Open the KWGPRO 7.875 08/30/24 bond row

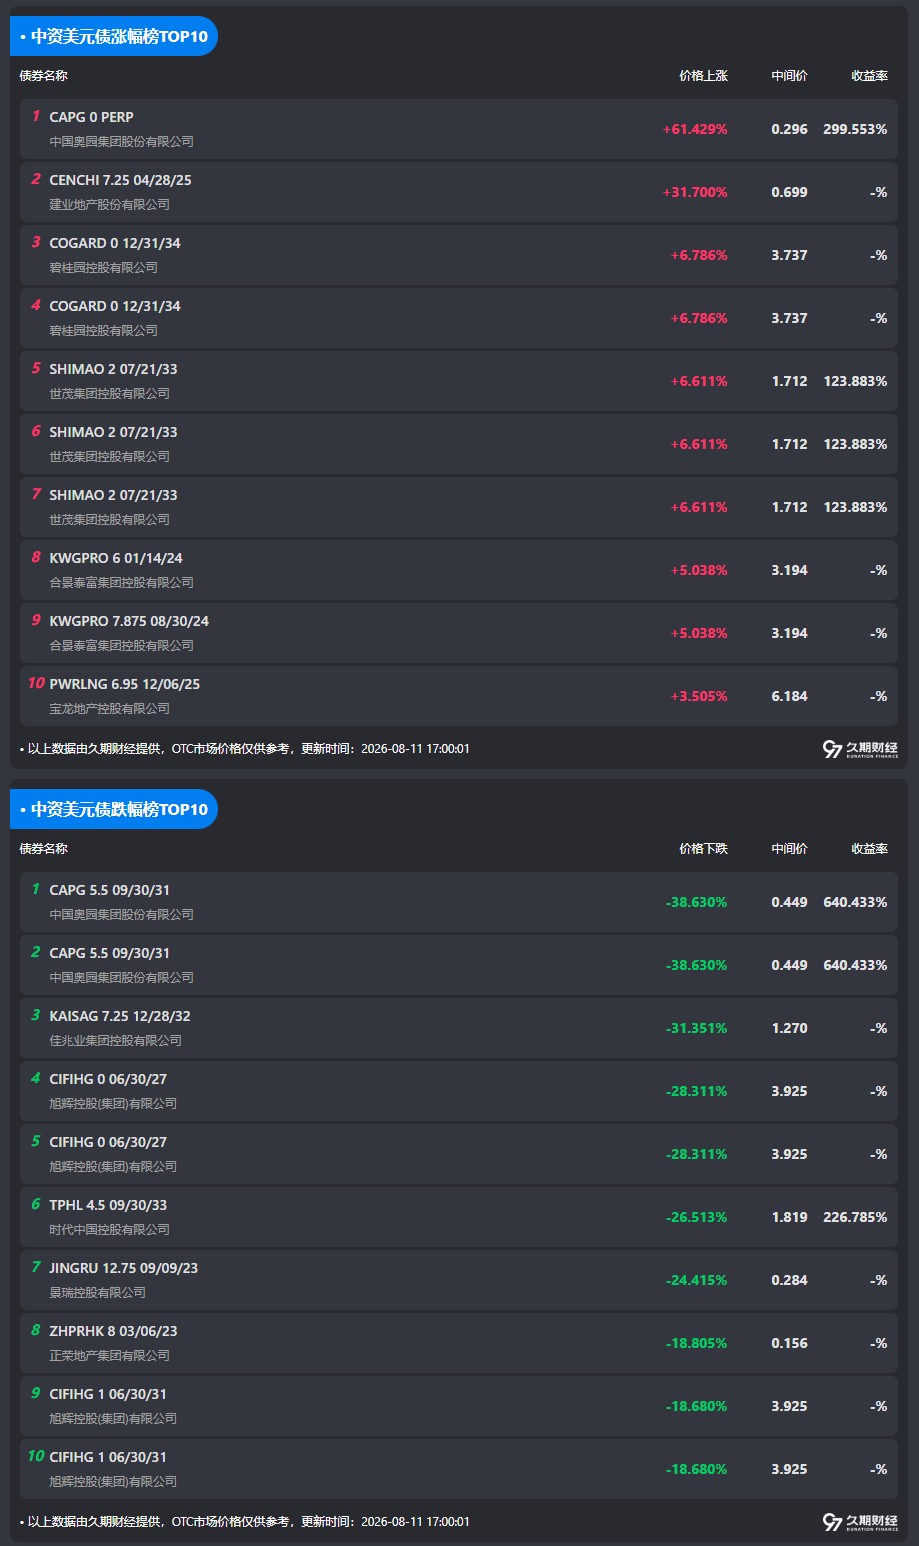click(459, 633)
